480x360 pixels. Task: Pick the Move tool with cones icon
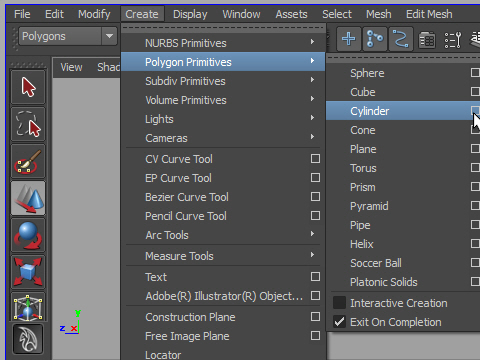(x=28, y=198)
